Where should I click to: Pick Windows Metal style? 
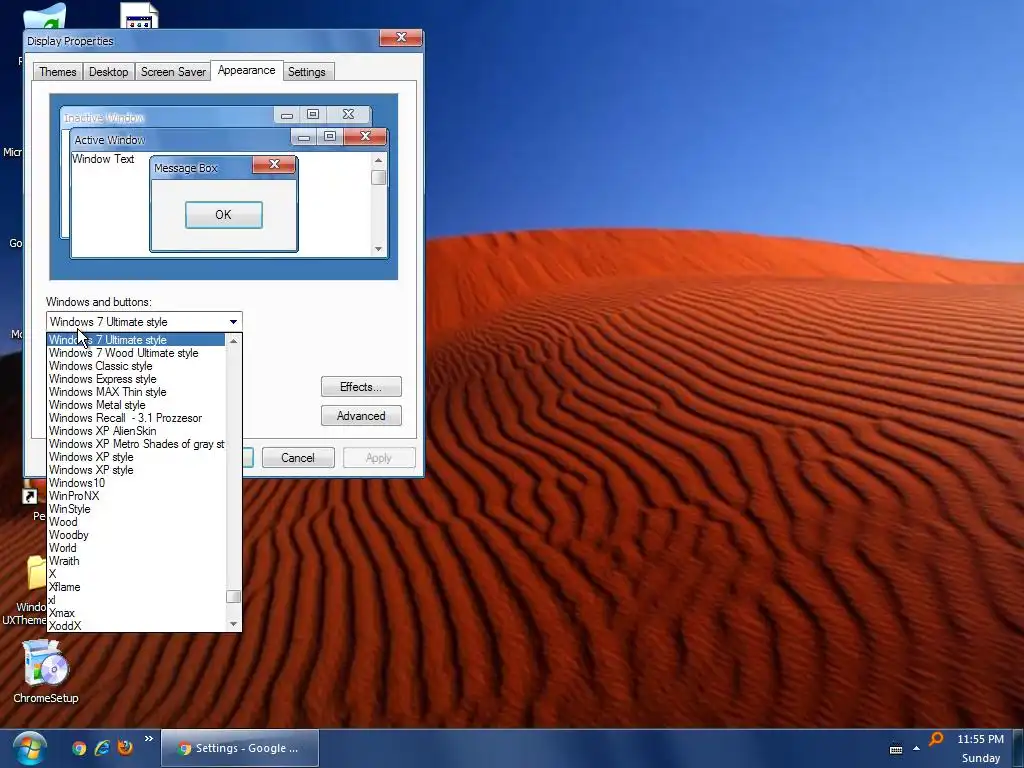click(136, 405)
